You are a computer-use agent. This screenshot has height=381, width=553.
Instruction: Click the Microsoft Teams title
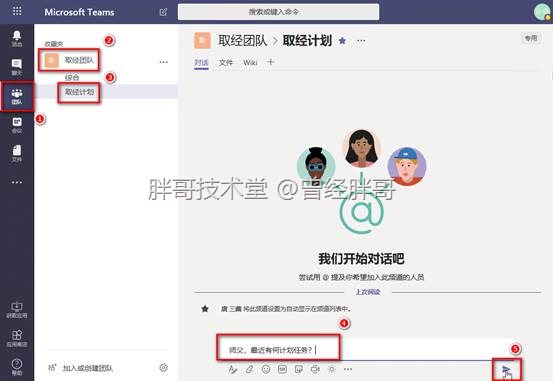79,12
